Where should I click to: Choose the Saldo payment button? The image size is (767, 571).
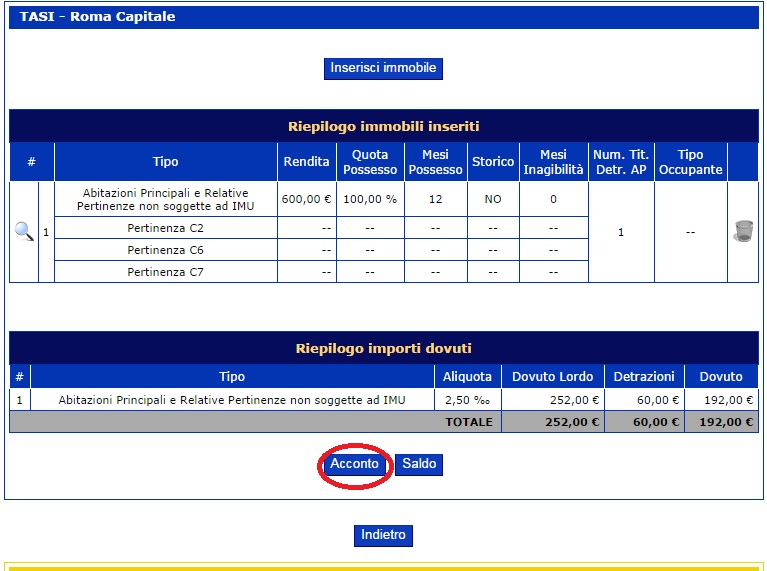pos(418,464)
